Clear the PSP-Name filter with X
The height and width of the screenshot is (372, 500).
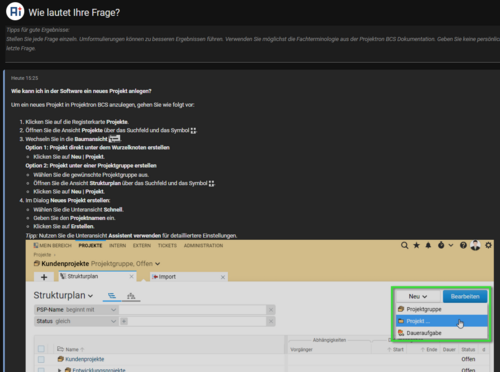coord(271,310)
